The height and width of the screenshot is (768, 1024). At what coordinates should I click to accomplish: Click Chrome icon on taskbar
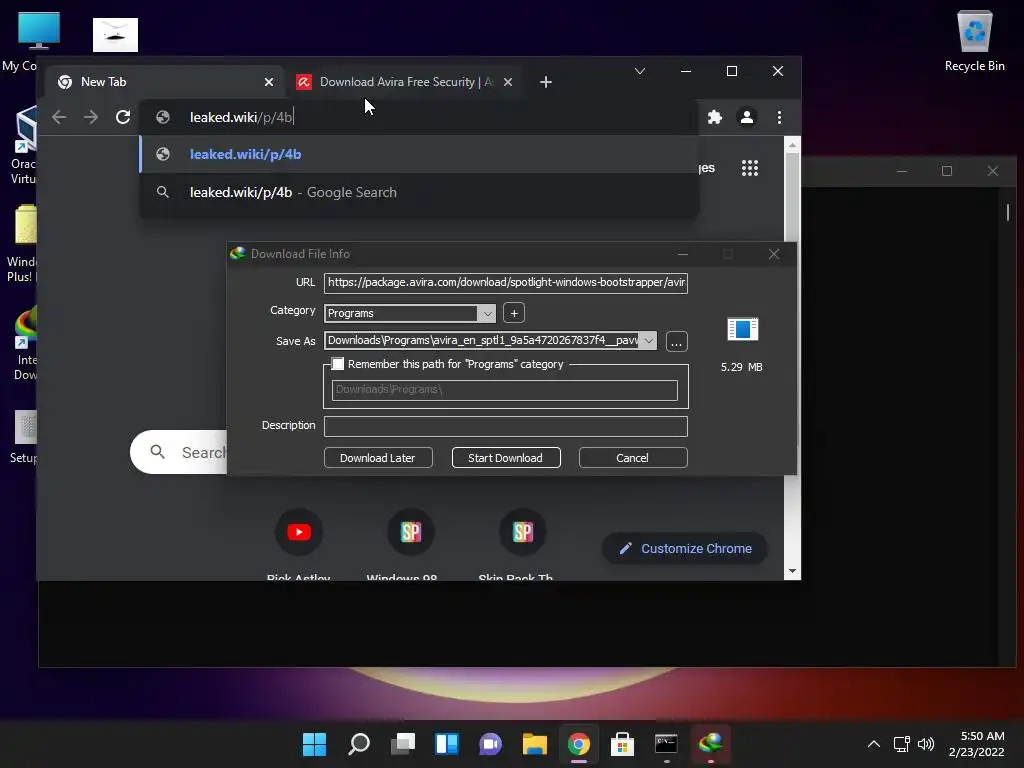(x=579, y=744)
